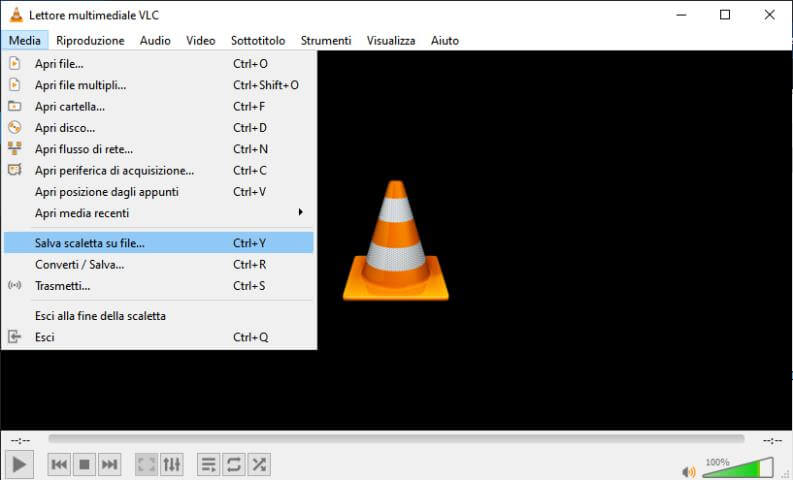The width and height of the screenshot is (793, 480).
Task: Choose Apri flusso di rete...
Action: pyautogui.click(x=158, y=149)
